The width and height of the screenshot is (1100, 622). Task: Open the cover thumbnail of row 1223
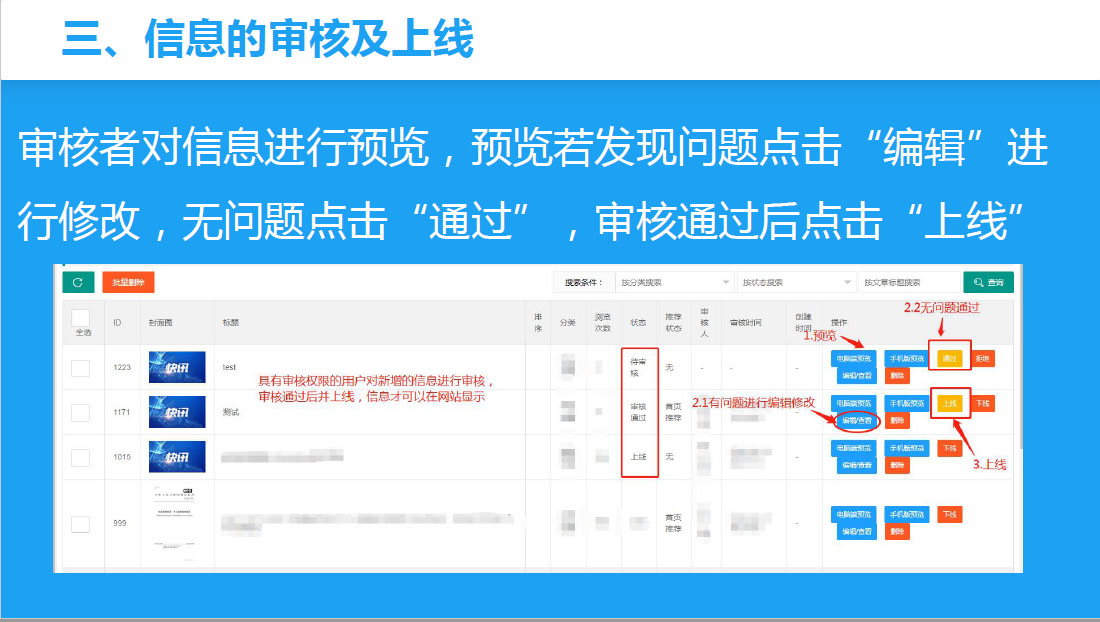tap(177, 367)
